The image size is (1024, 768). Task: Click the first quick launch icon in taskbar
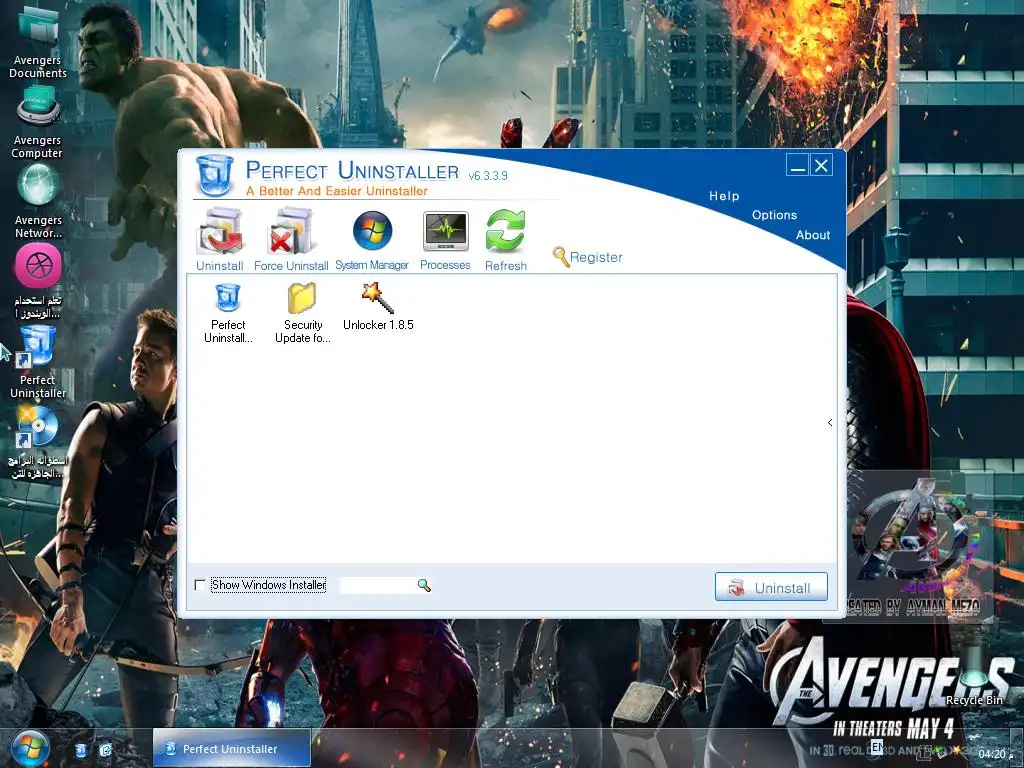[81, 750]
